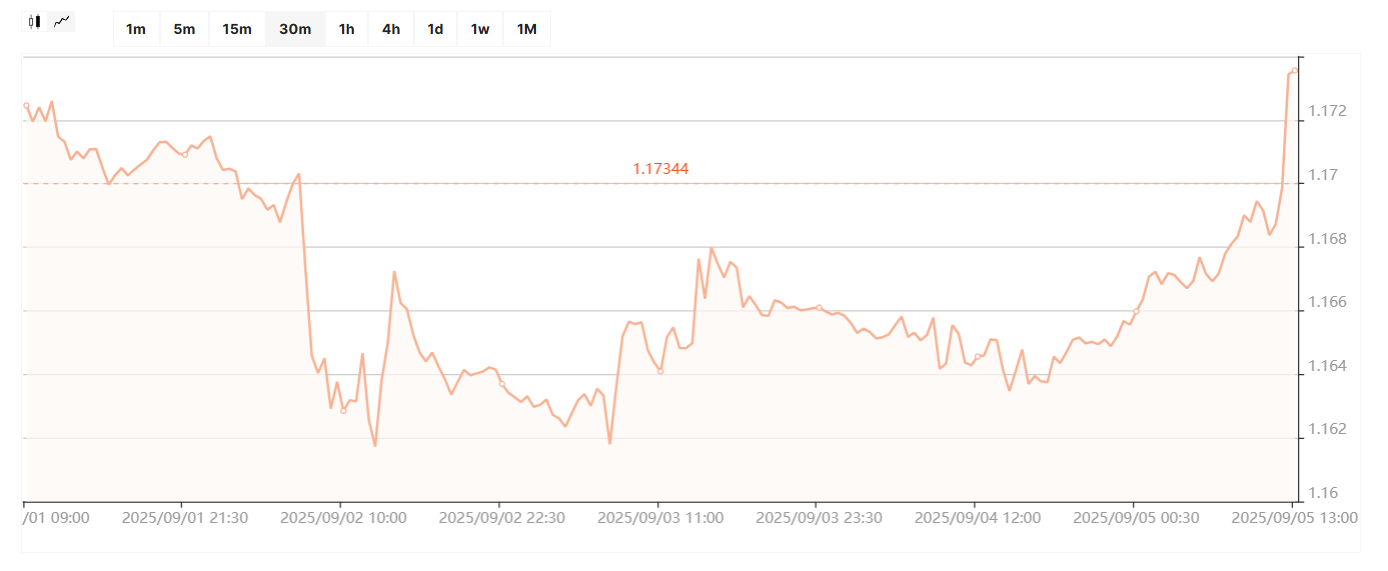The width and height of the screenshot is (1388, 571).
Task: Choose the 15m timeframe
Action: coord(237,29)
